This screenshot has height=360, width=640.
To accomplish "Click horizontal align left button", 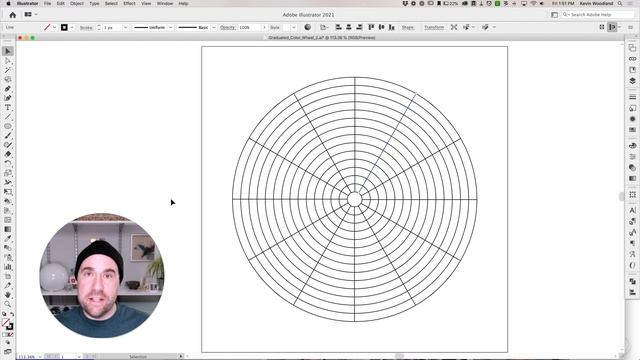I will click(338, 27).
